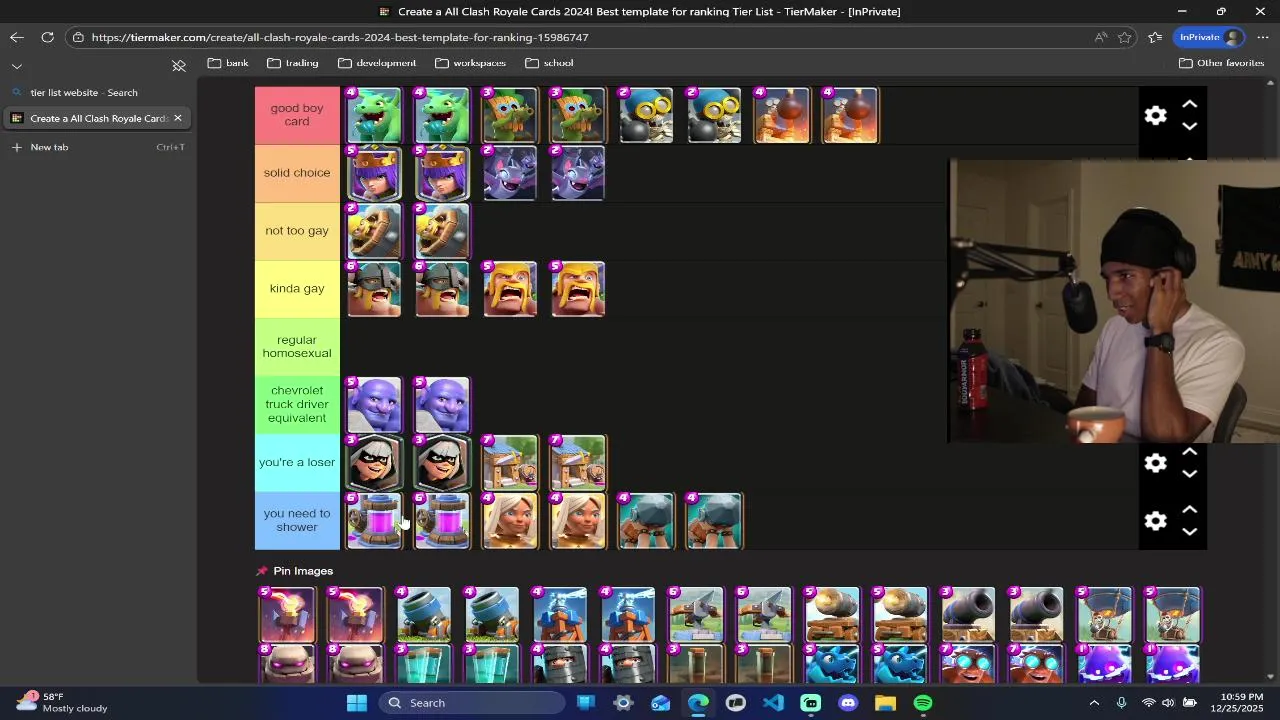1280x720 pixels.
Task: Select leftmost Mortar card in image pool
Action: (x=423, y=614)
